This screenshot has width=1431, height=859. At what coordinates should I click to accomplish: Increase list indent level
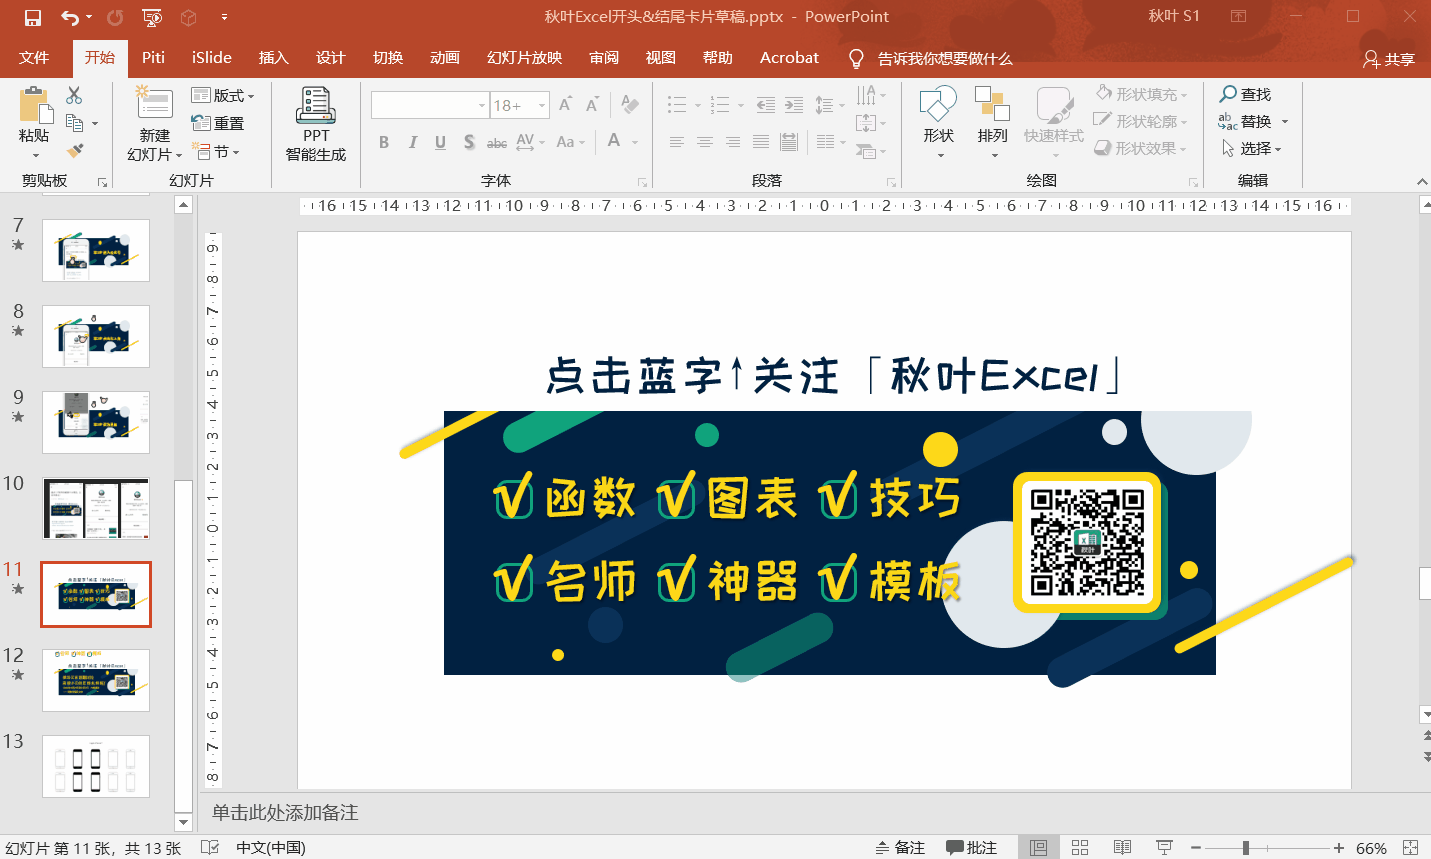pos(794,104)
